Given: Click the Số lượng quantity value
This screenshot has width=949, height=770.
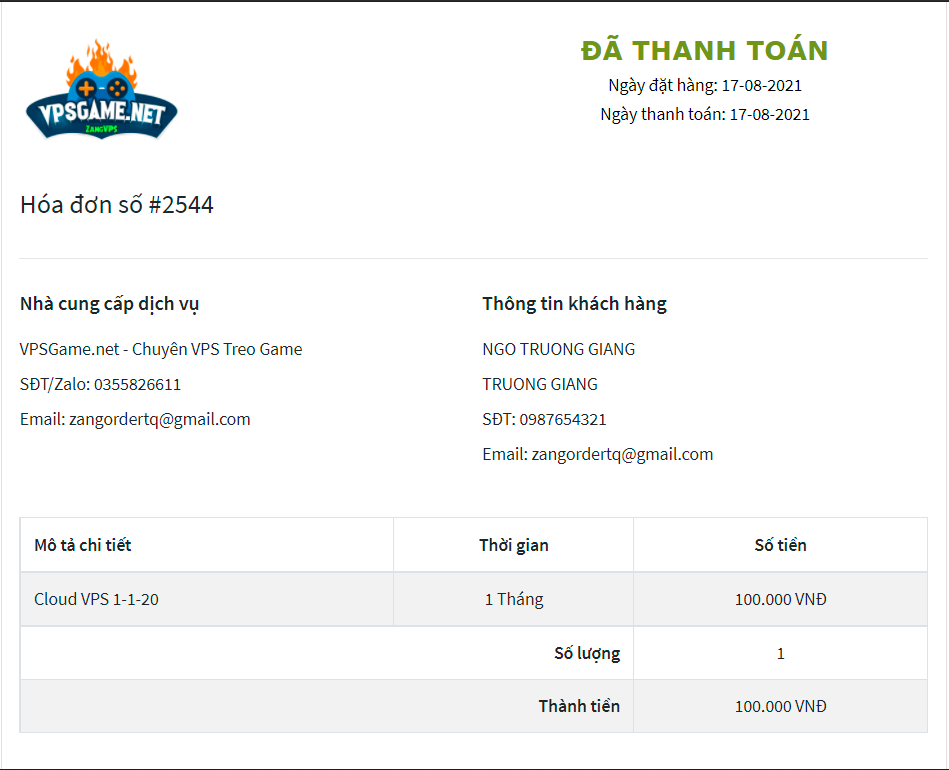Looking at the screenshot, I should pyautogui.click(x=780, y=653).
